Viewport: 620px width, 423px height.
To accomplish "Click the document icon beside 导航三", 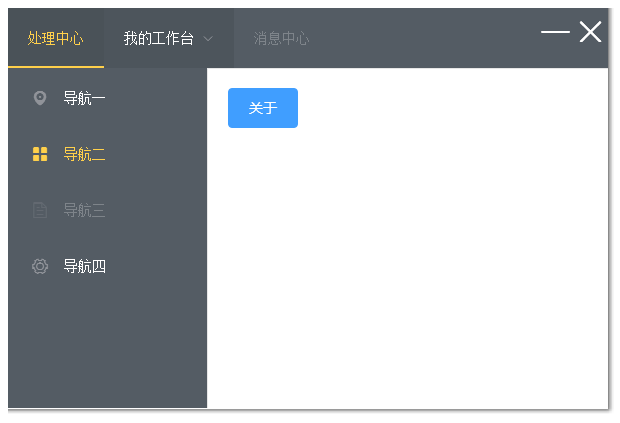I will 40,210.
